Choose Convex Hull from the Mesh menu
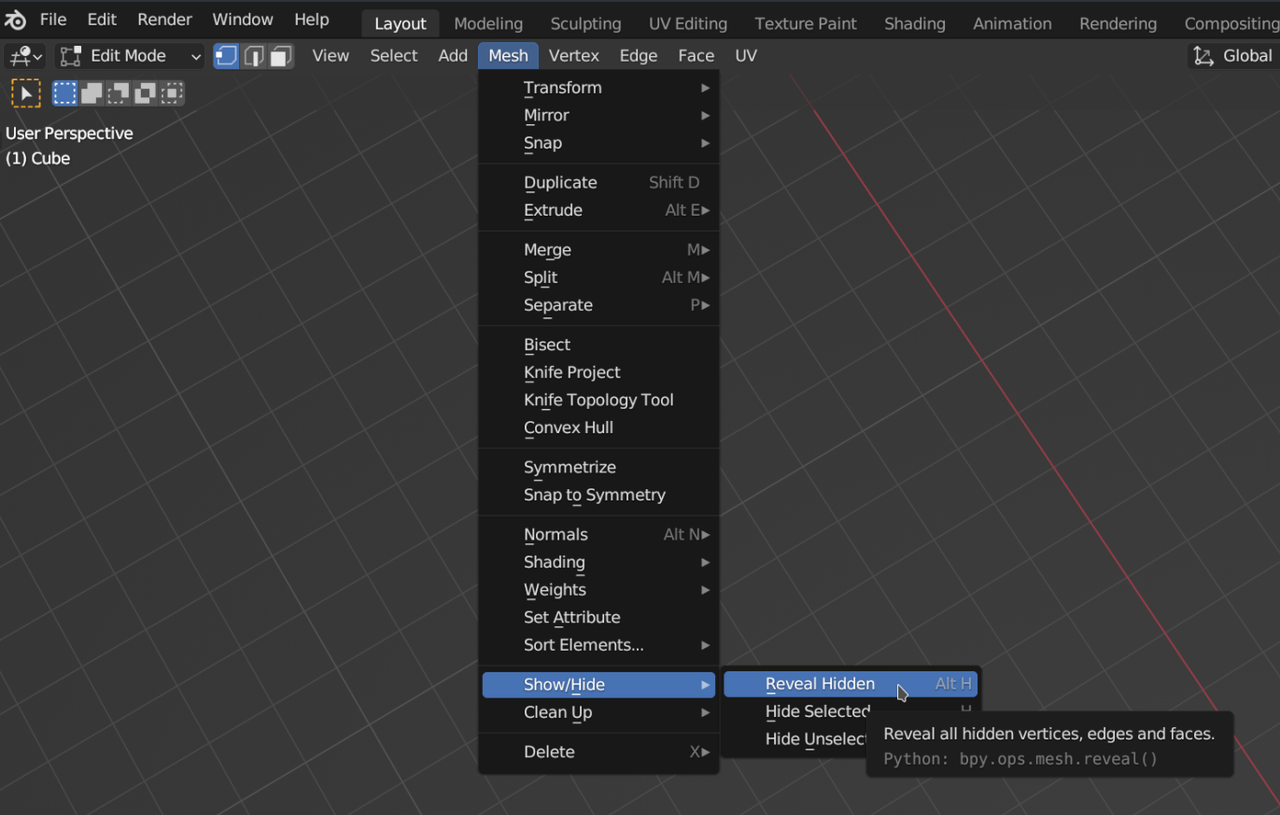The image size is (1280, 815). pos(599,428)
